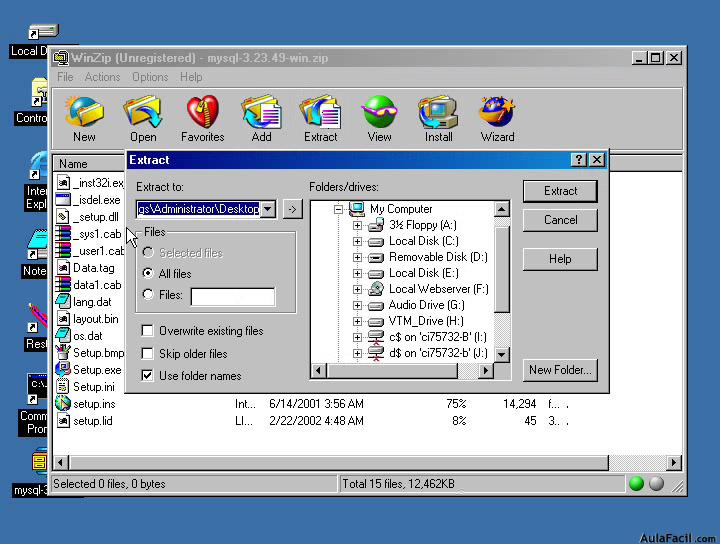Select the 3½ Floppy (A:) drive icon
This screenshot has width=720, height=544.
click(376, 225)
